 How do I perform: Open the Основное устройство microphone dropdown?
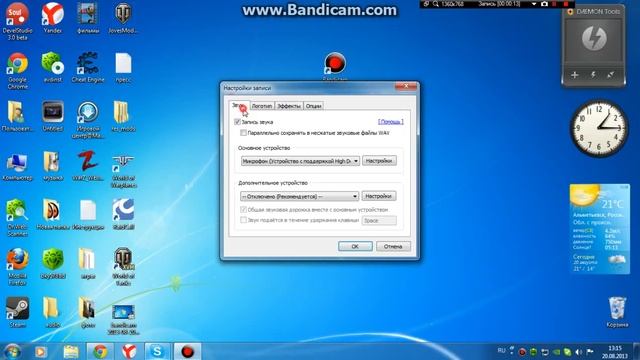tap(300, 161)
